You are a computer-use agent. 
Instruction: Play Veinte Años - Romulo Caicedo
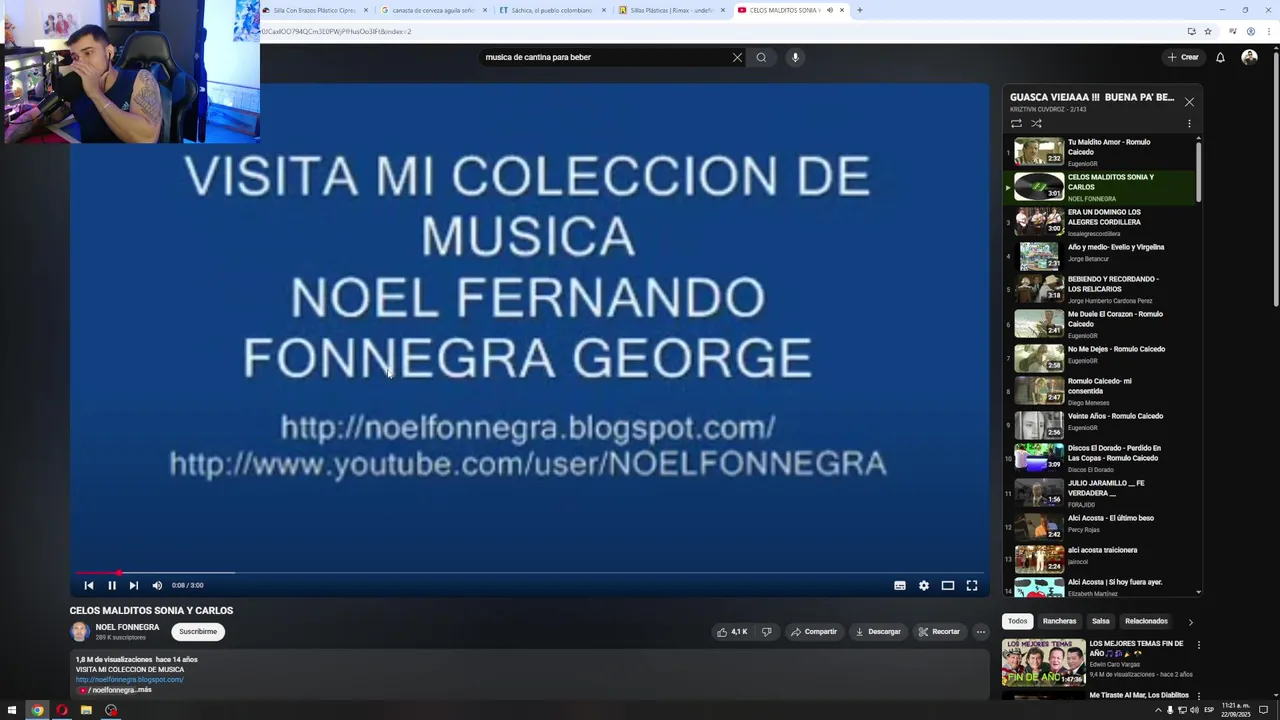(x=1100, y=425)
